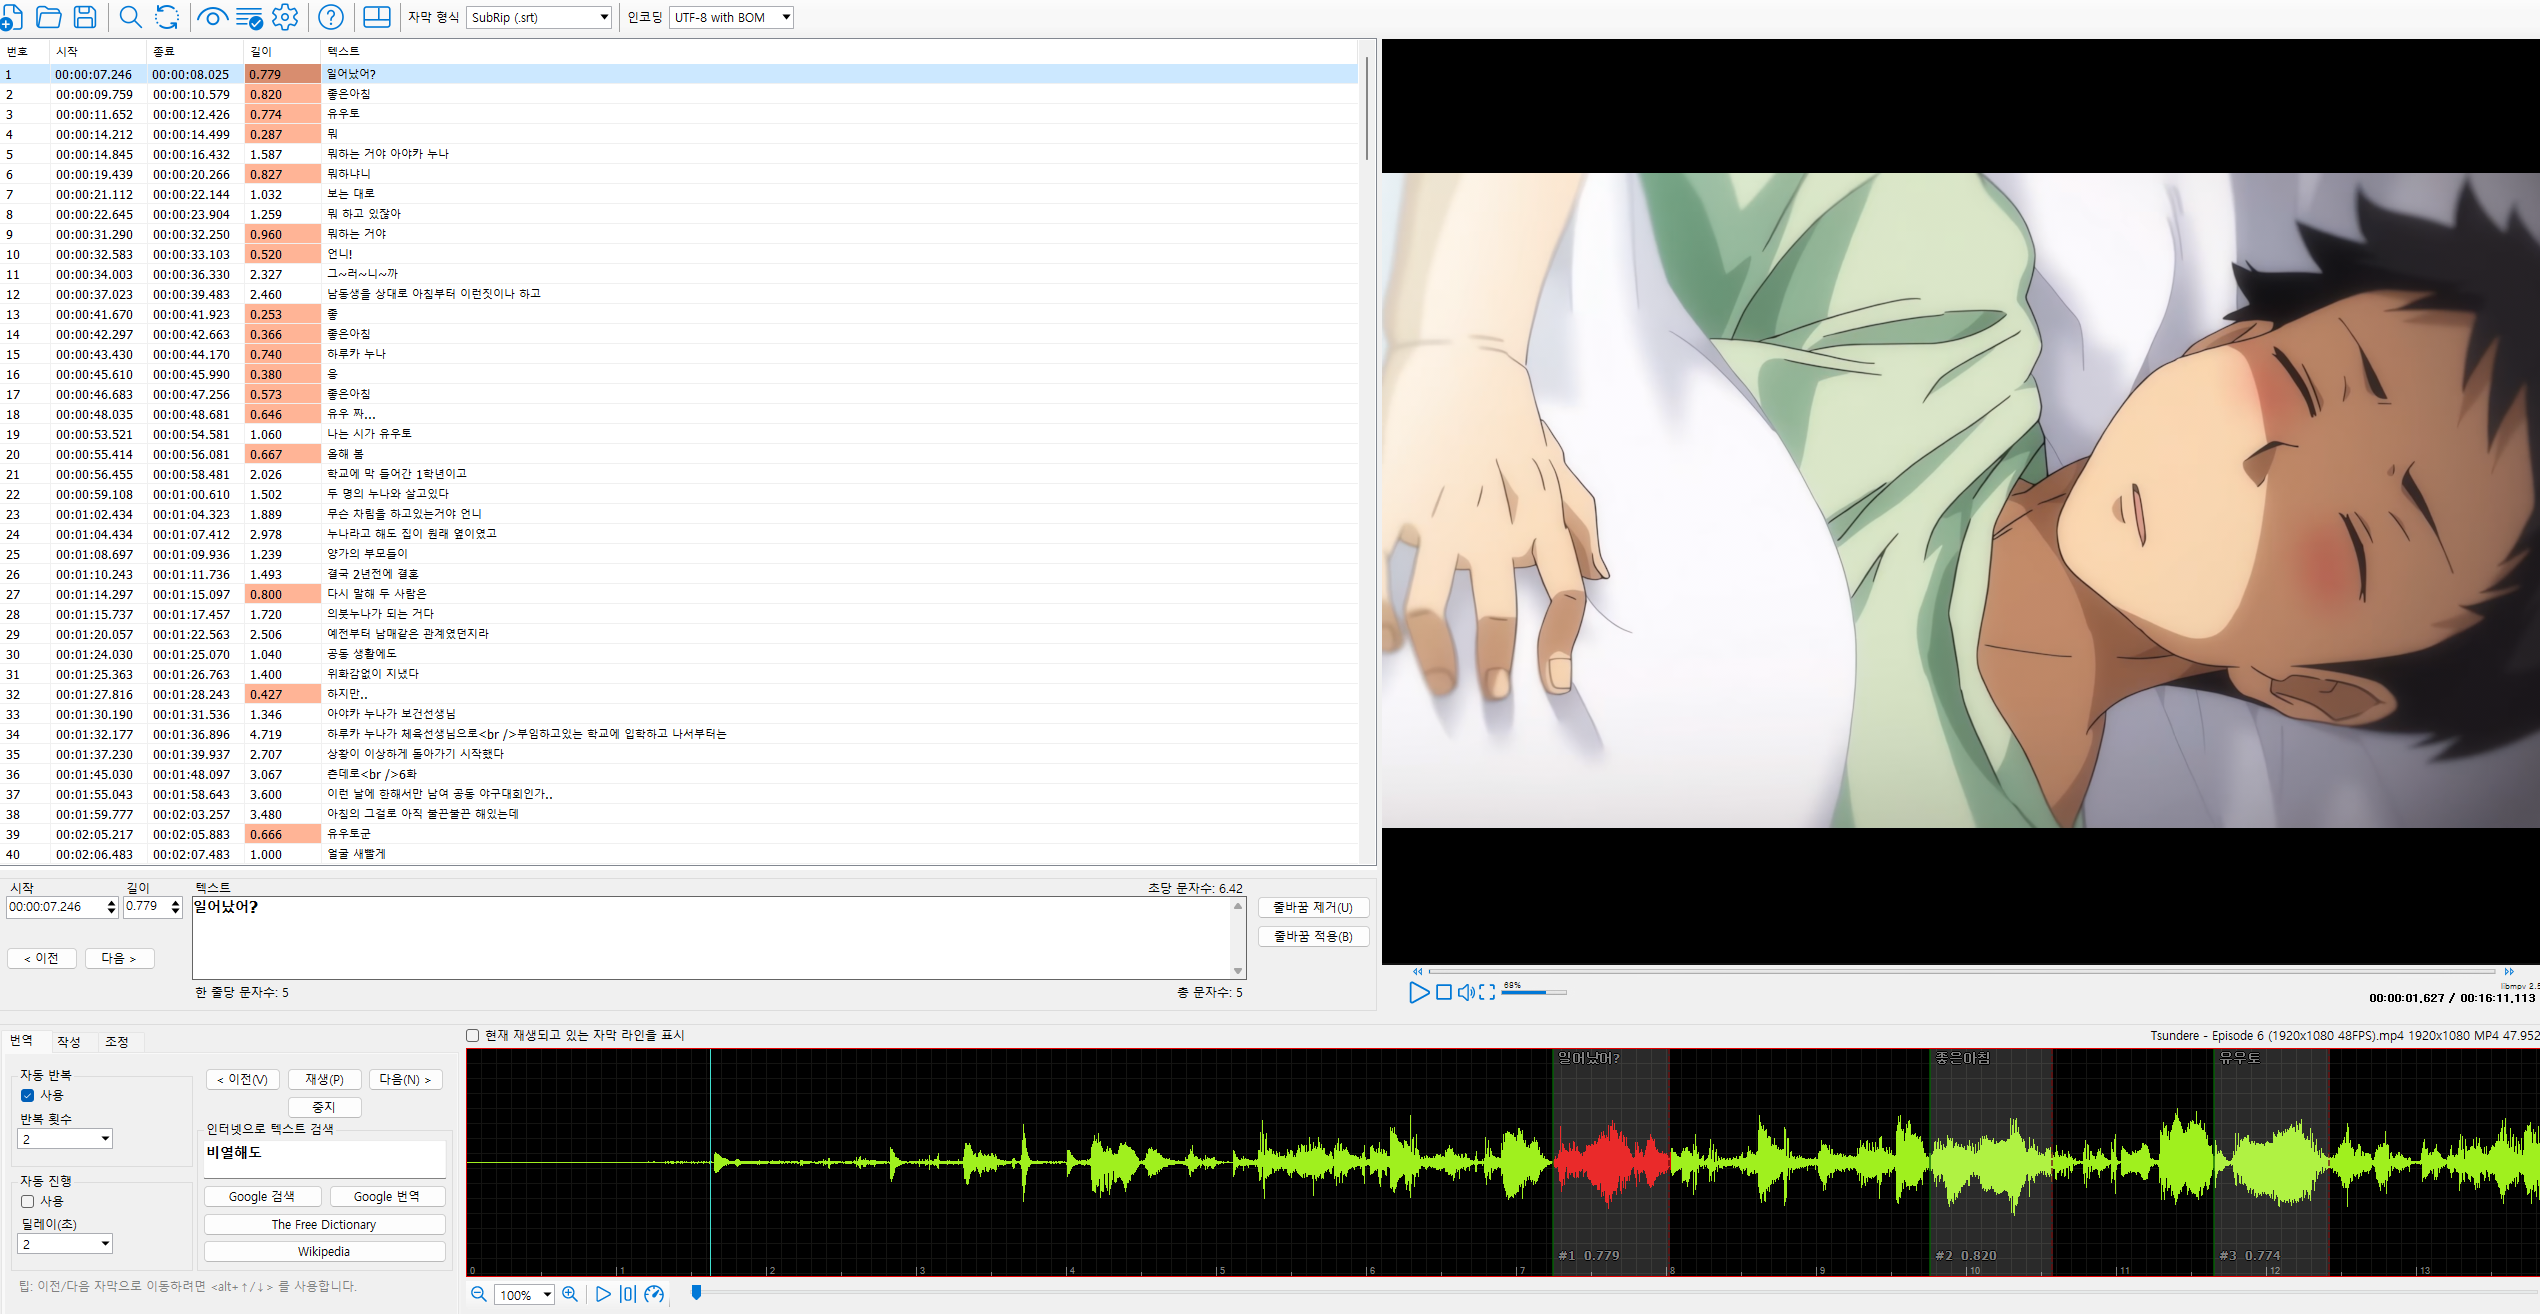Open the 딜레이(초) dropdown

65,1243
